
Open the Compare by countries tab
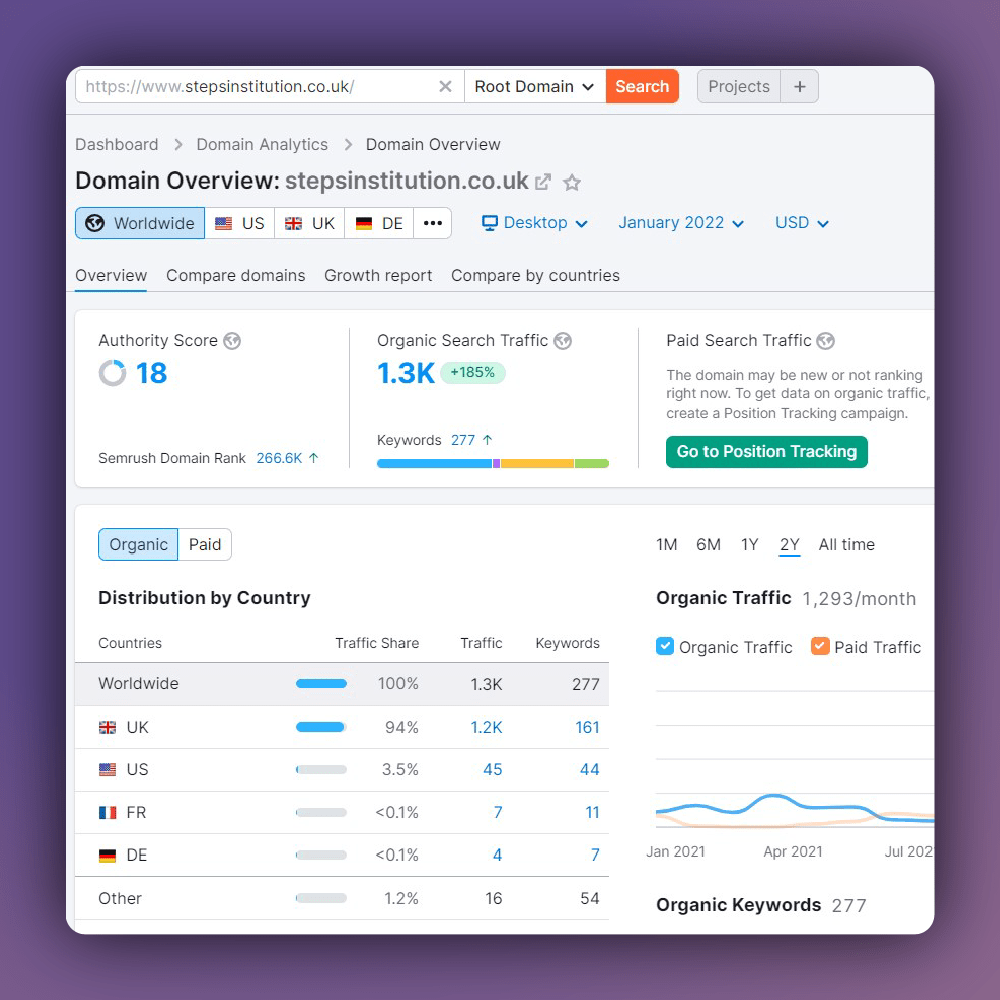(535, 276)
